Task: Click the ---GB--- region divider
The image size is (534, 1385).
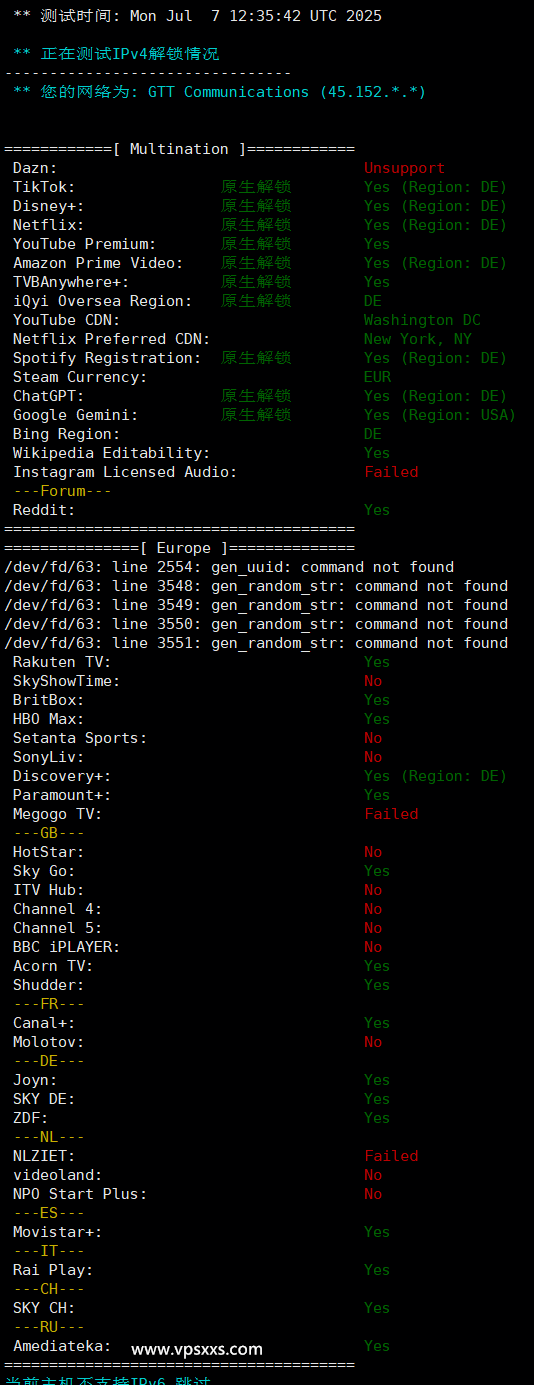Action: pos(49,833)
